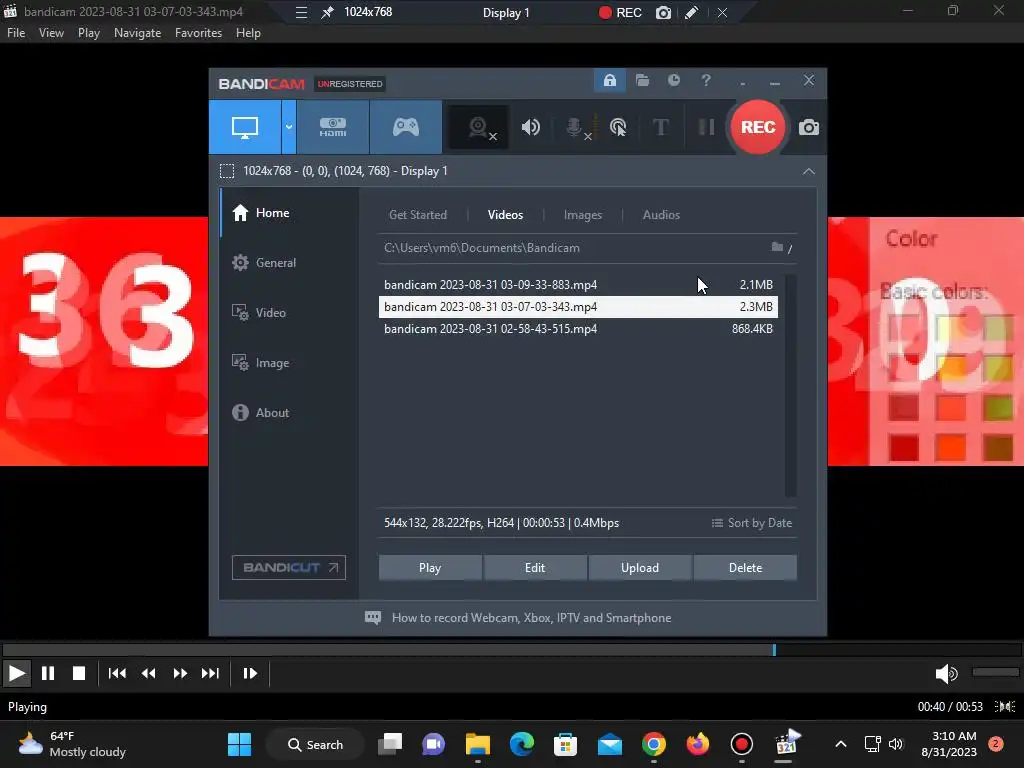Toggle webcam overlay icon
The width and height of the screenshot is (1024, 768).
click(x=479, y=127)
